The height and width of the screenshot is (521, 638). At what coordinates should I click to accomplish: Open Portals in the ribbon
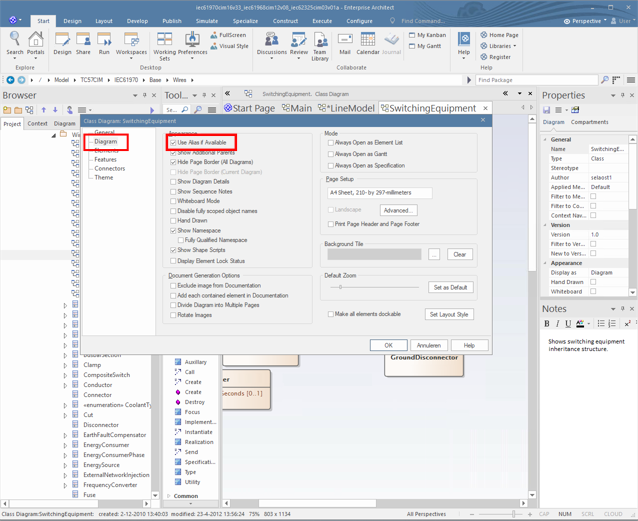pyautogui.click(x=36, y=44)
